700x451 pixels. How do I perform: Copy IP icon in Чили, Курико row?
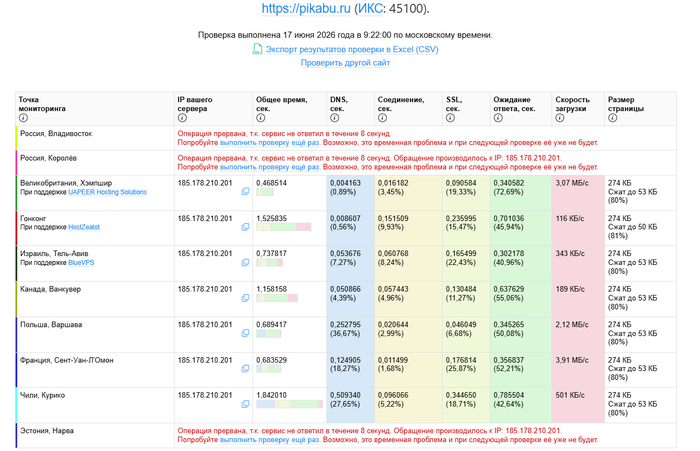[245, 404]
